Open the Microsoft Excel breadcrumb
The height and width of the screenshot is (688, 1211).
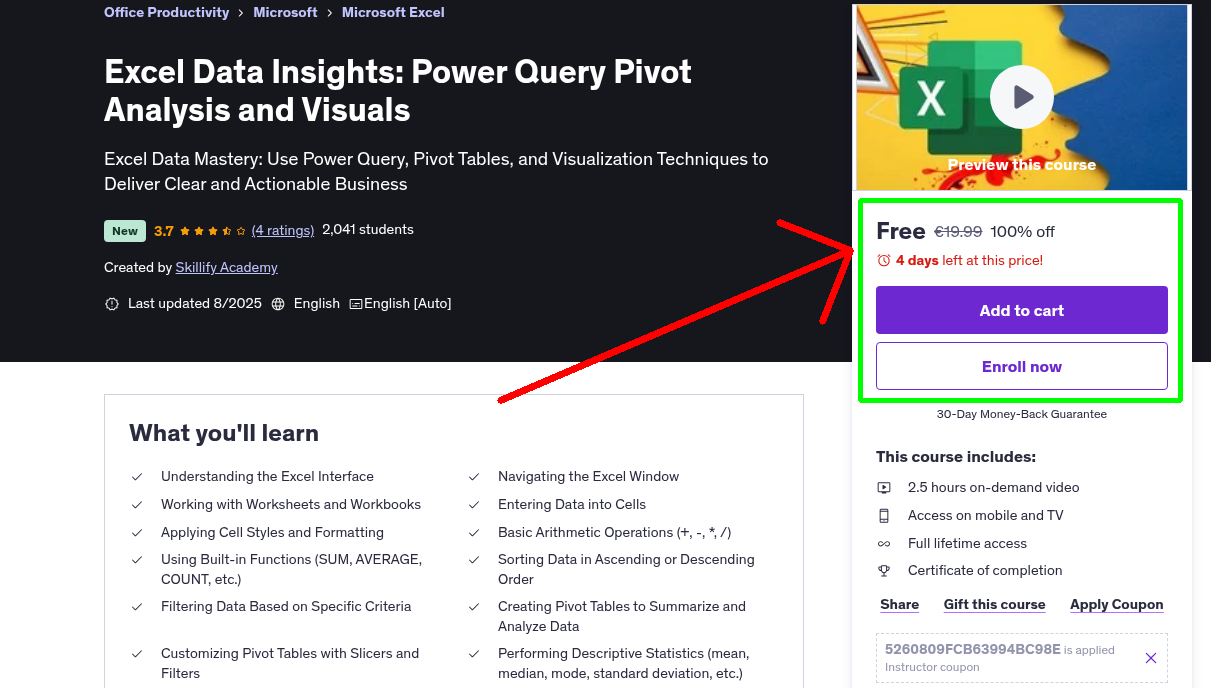pyautogui.click(x=393, y=13)
